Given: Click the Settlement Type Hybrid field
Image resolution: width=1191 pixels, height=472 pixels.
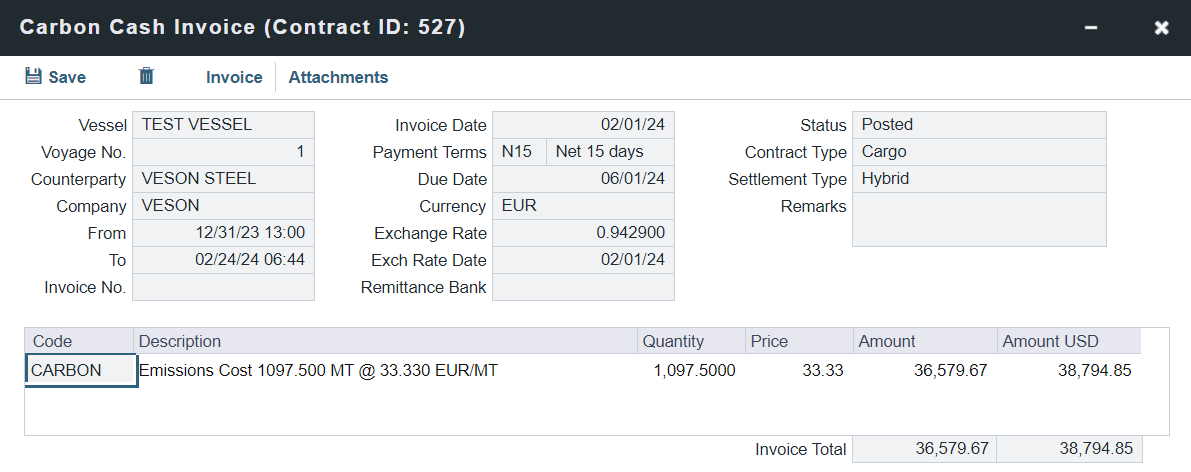Looking at the screenshot, I should (x=979, y=179).
